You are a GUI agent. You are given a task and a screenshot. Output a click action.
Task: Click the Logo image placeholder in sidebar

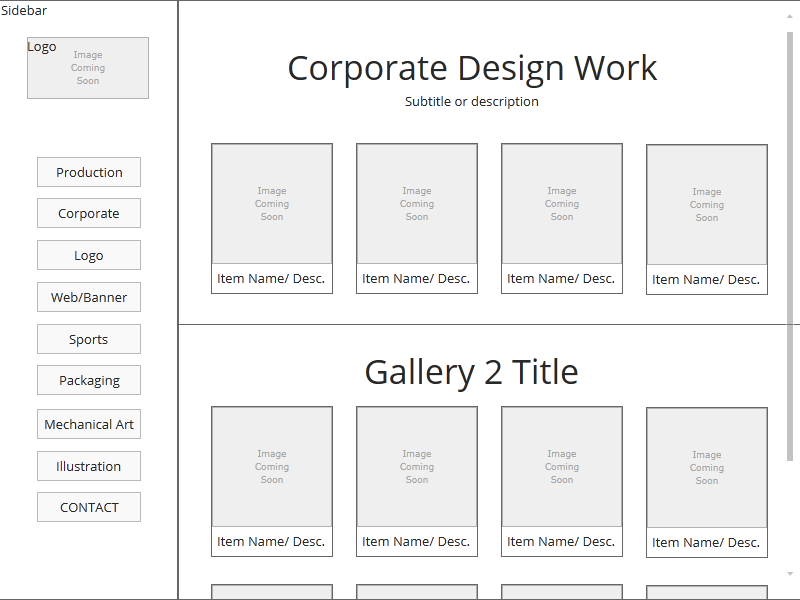pos(88,68)
